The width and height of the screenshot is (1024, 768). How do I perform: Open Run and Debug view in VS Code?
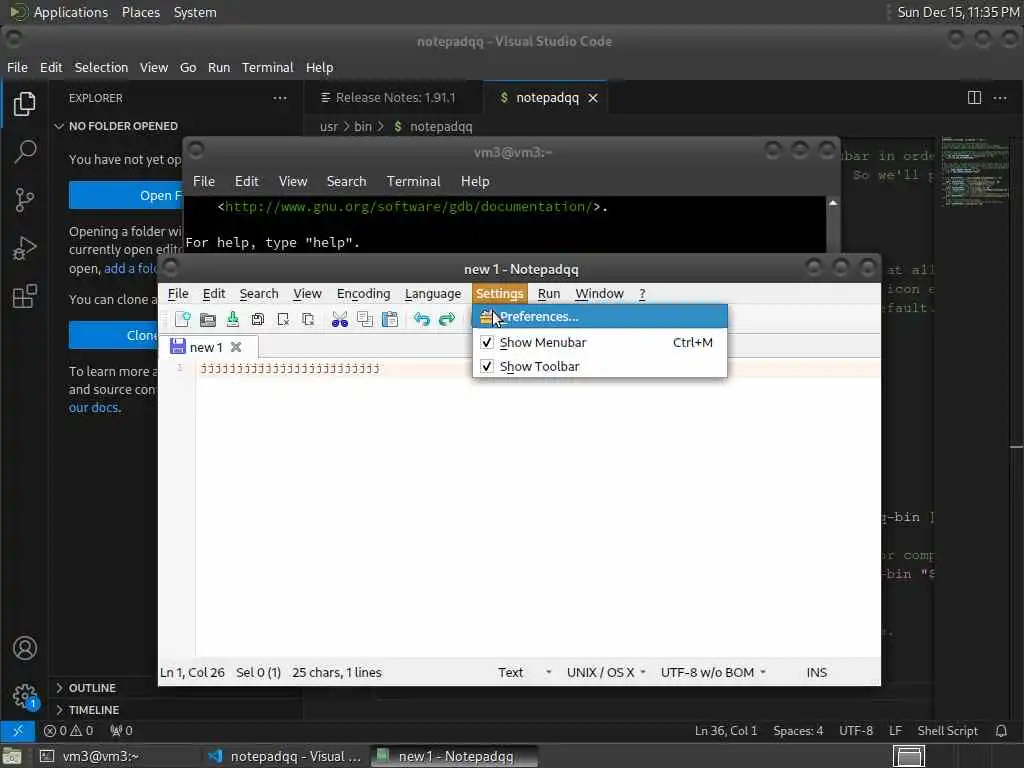click(25, 248)
